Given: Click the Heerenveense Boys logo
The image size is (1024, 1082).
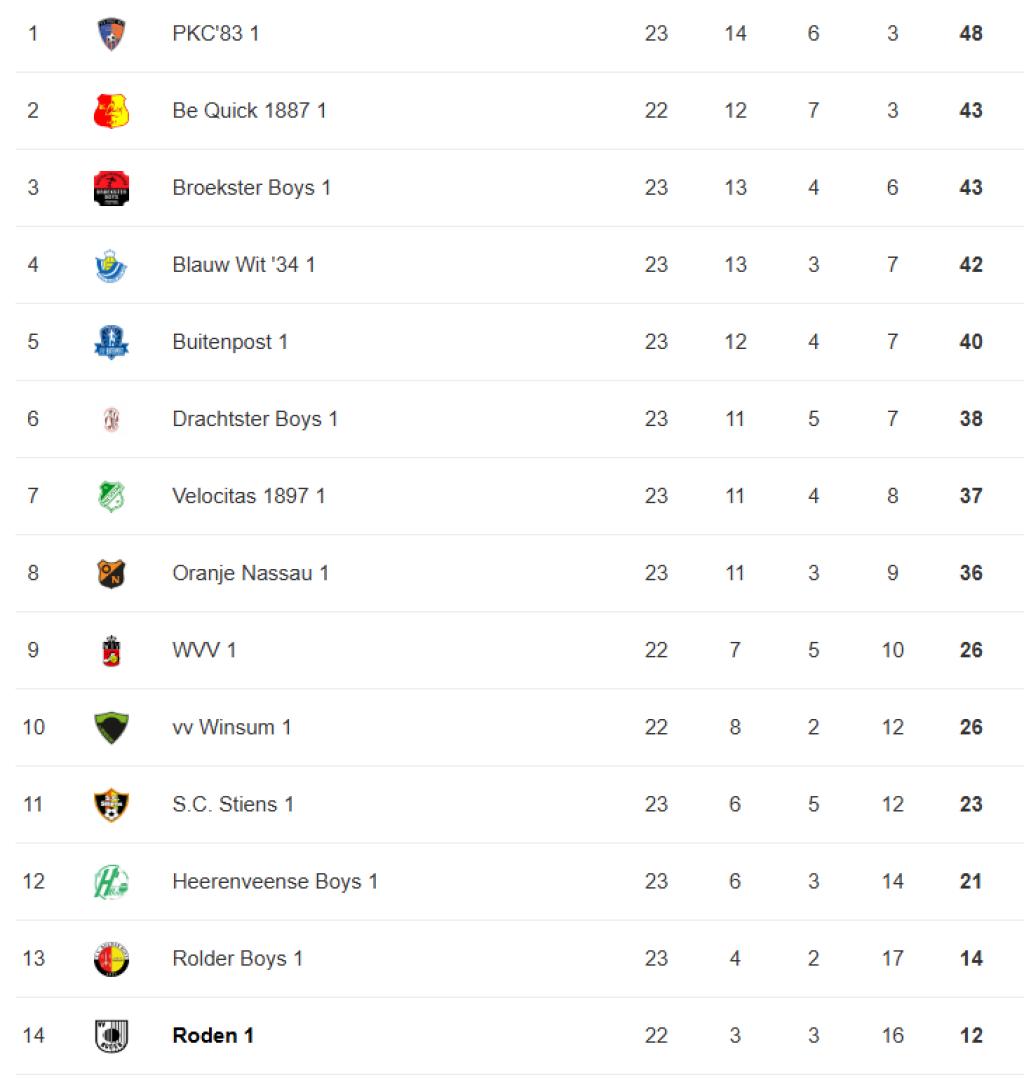Looking at the screenshot, I should click(111, 882).
